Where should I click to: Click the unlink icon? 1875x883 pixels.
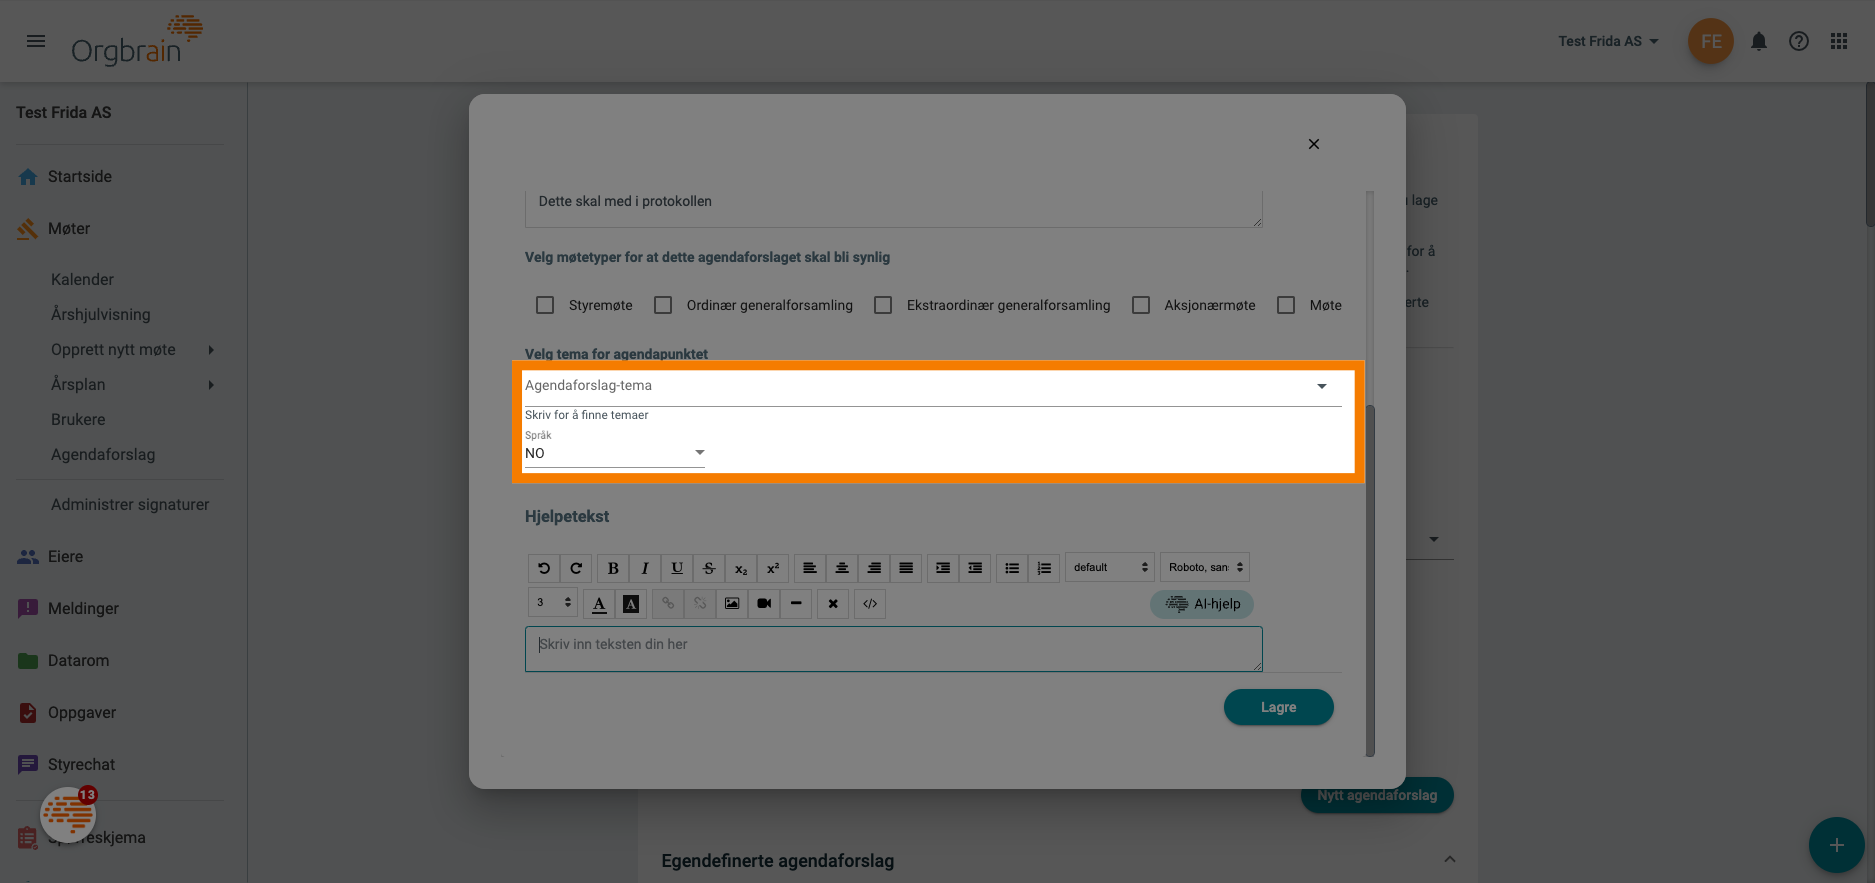click(x=700, y=604)
